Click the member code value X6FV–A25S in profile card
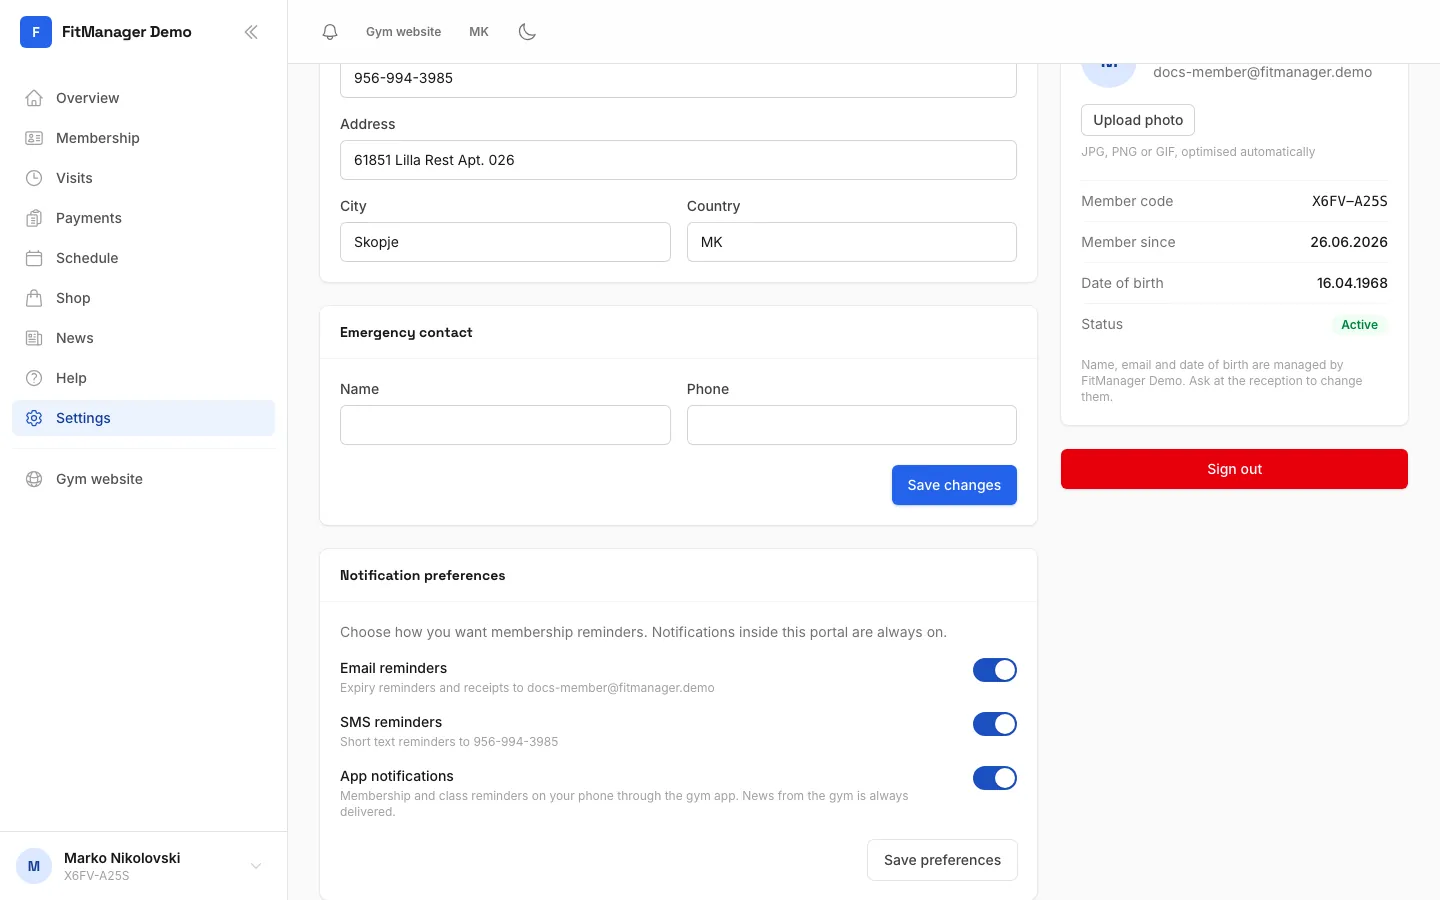Viewport: 1440px width, 900px height. (1350, 201)
